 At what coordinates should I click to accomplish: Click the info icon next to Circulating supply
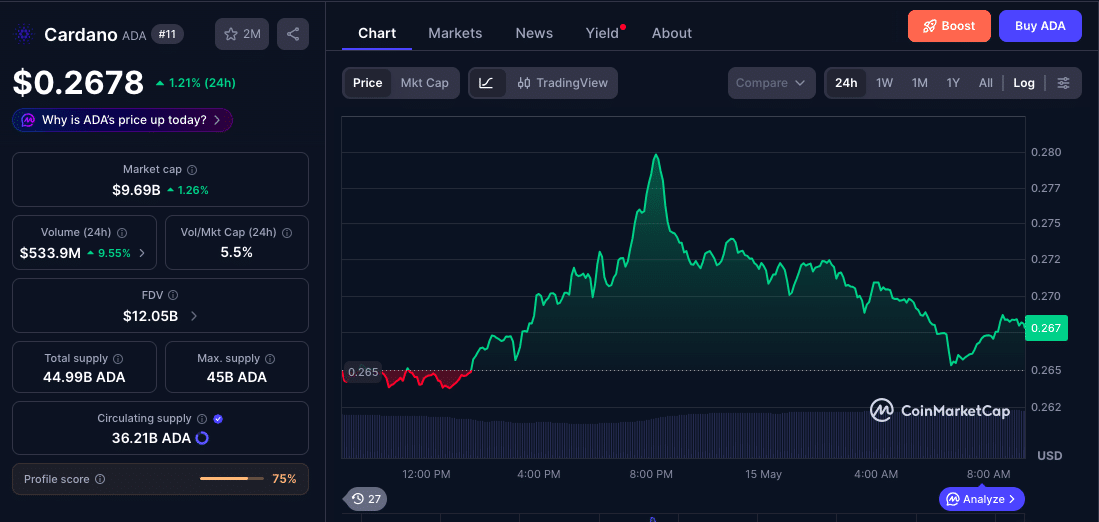point(202,419)
